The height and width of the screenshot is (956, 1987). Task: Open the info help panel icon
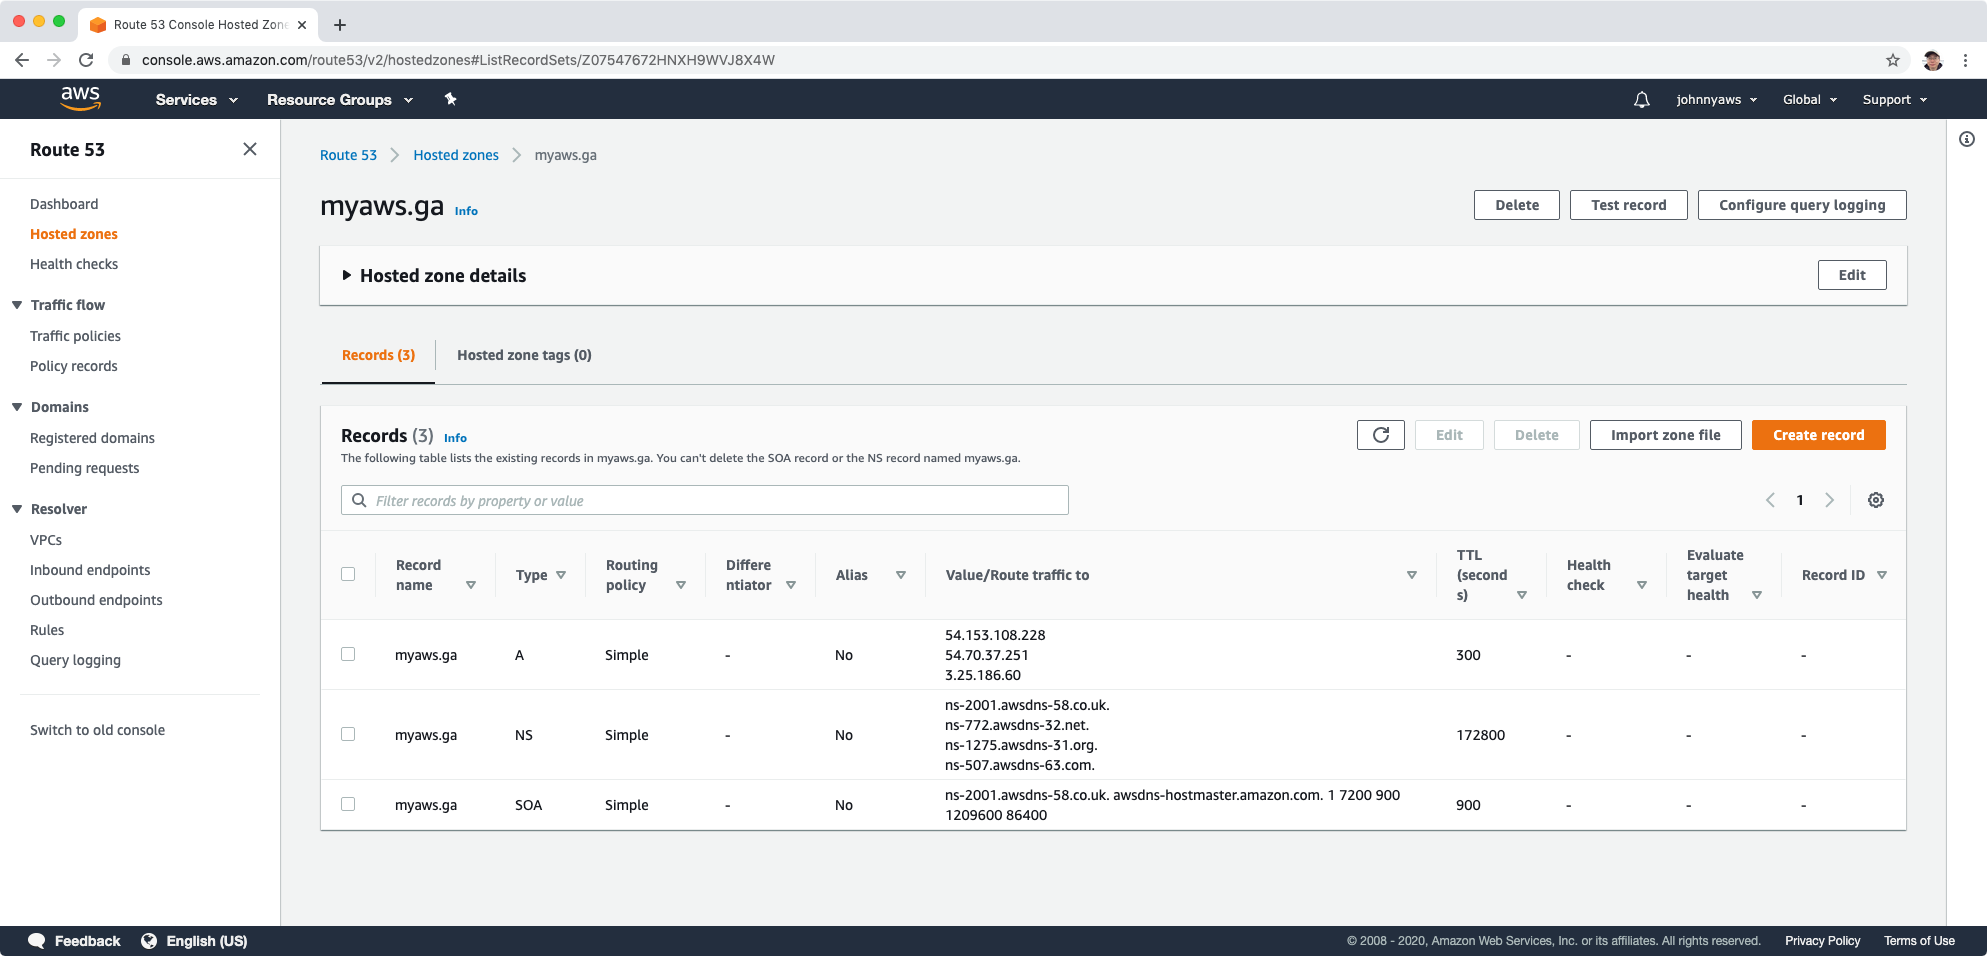[x=1967, y=139]
